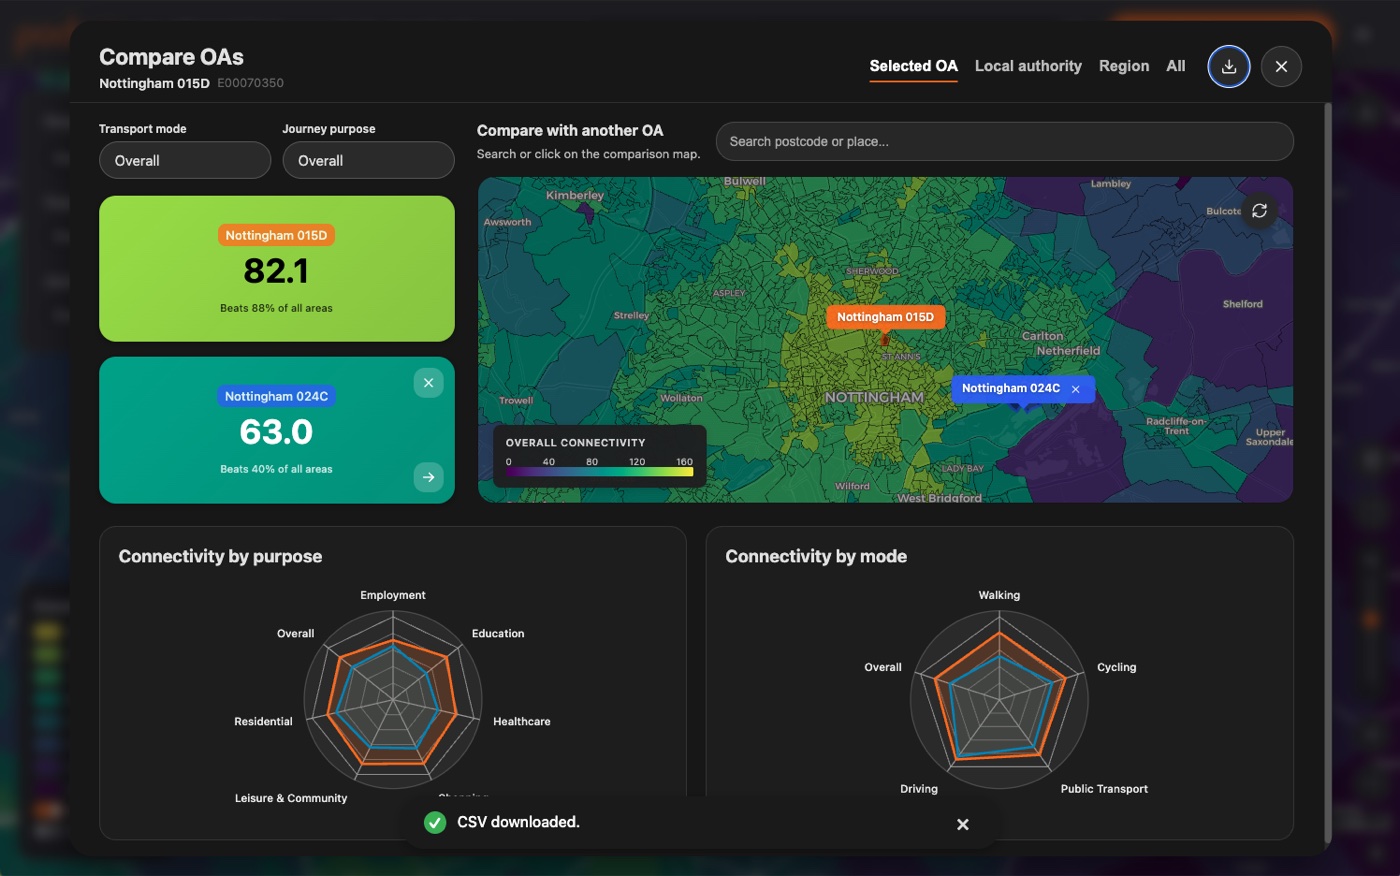Remove the Nottingham 024C map label
The height and width of the screenshot is (876, 1400).
[x=1076, y=389]
